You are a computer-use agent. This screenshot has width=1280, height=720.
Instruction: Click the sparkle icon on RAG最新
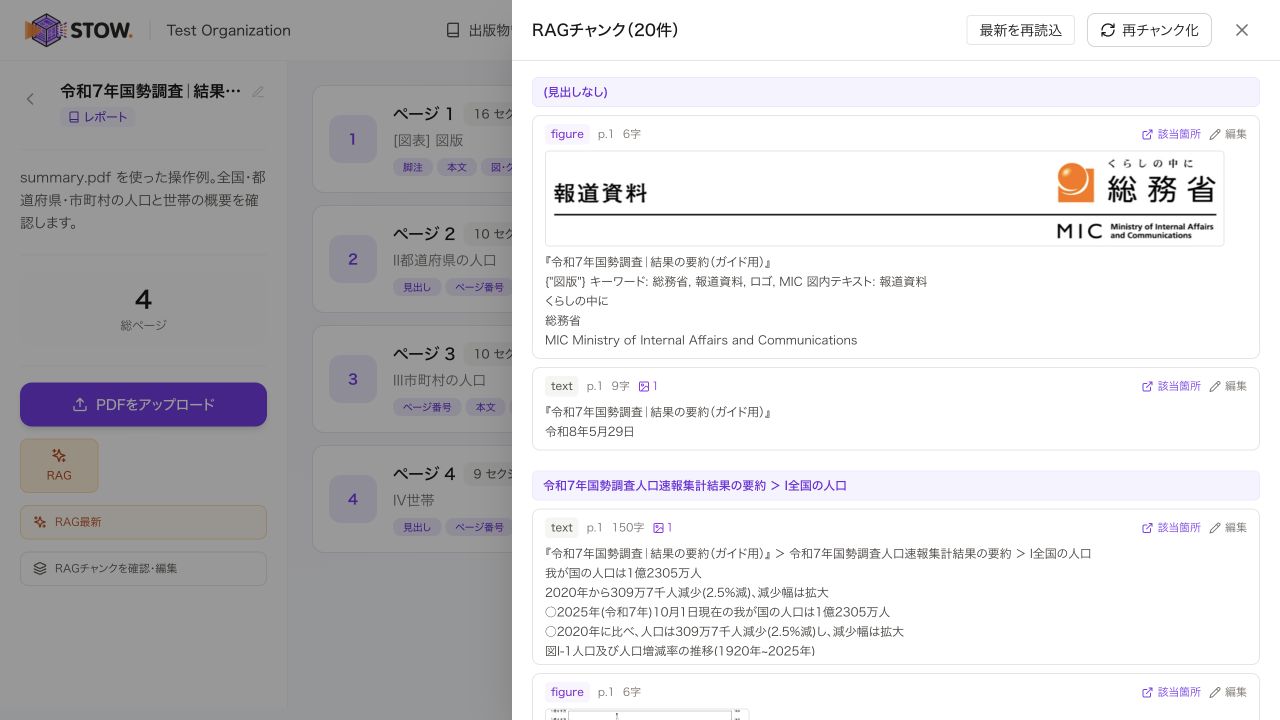pos(40,522)
